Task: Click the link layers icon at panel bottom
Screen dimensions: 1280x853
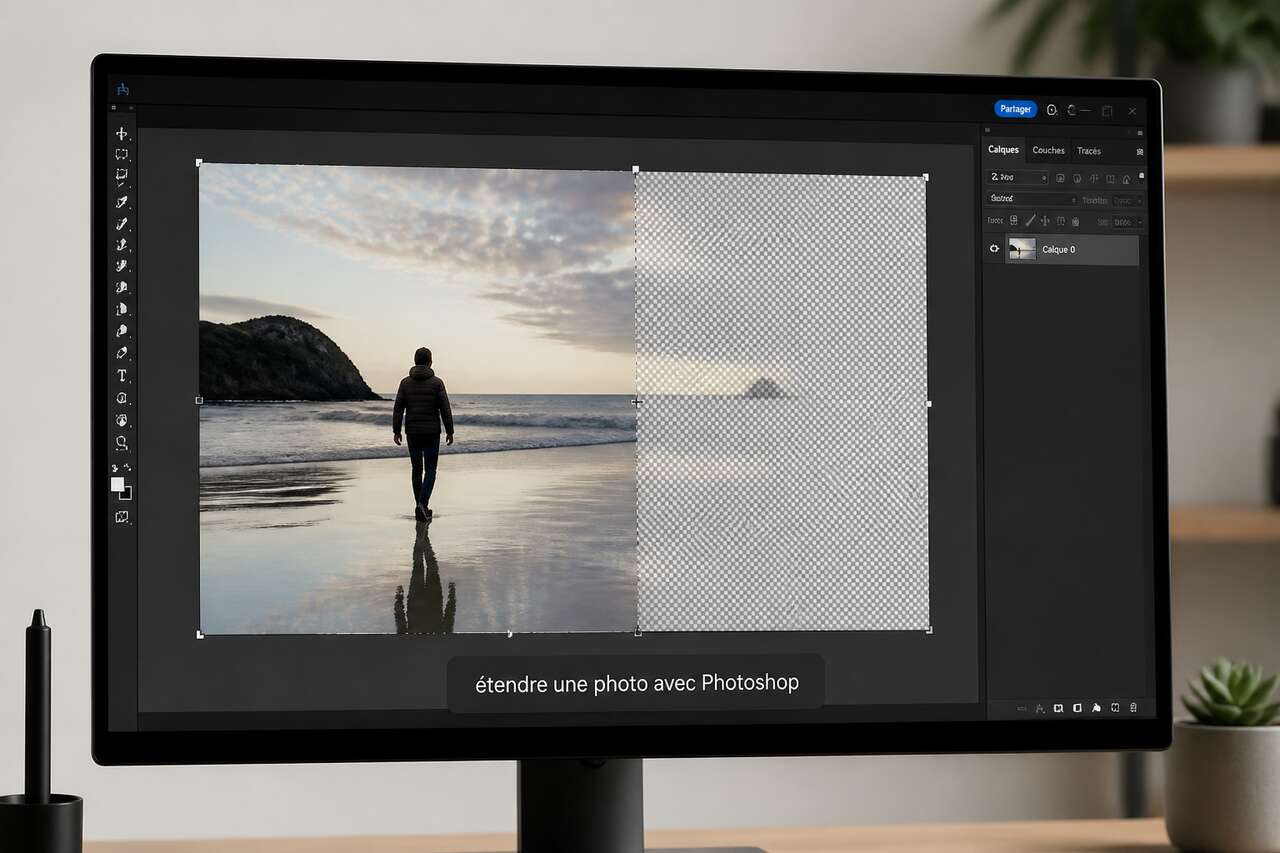Action: click(x=1022, y=708)
